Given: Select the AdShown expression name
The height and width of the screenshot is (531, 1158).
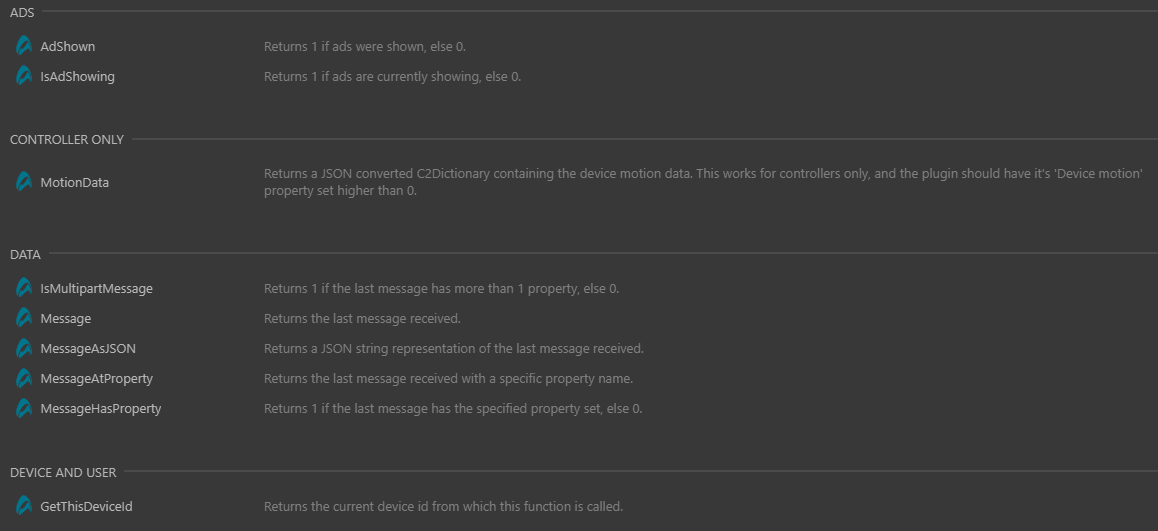Looking at the screenshot, I should click(67, 47).
